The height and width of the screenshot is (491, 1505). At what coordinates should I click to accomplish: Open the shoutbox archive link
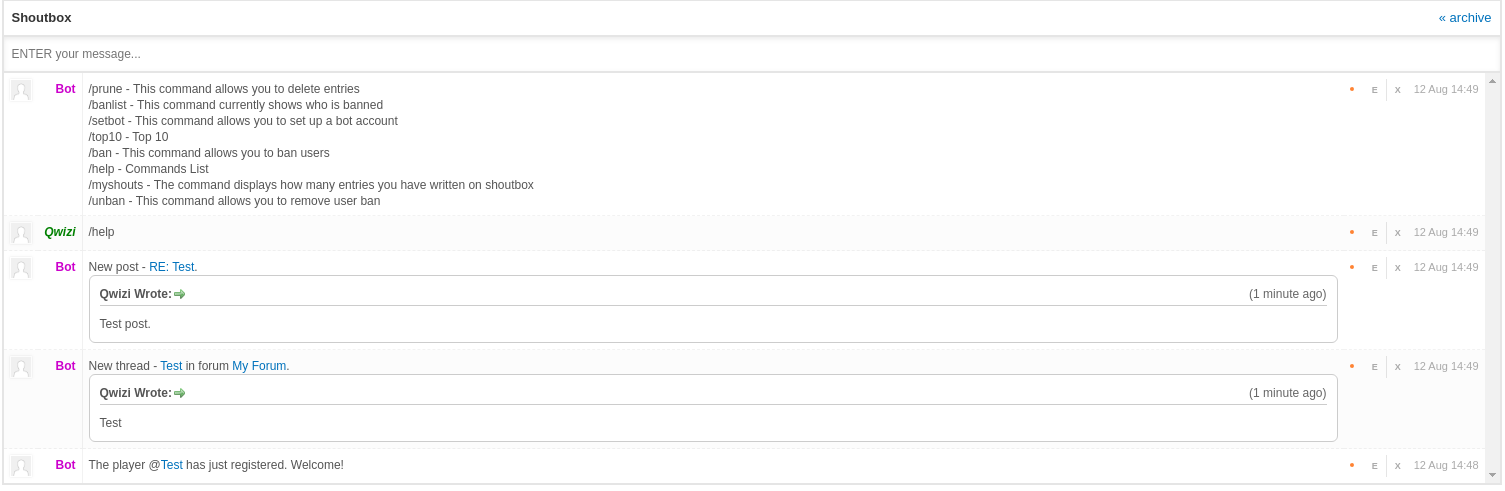tap(1464, 18)
